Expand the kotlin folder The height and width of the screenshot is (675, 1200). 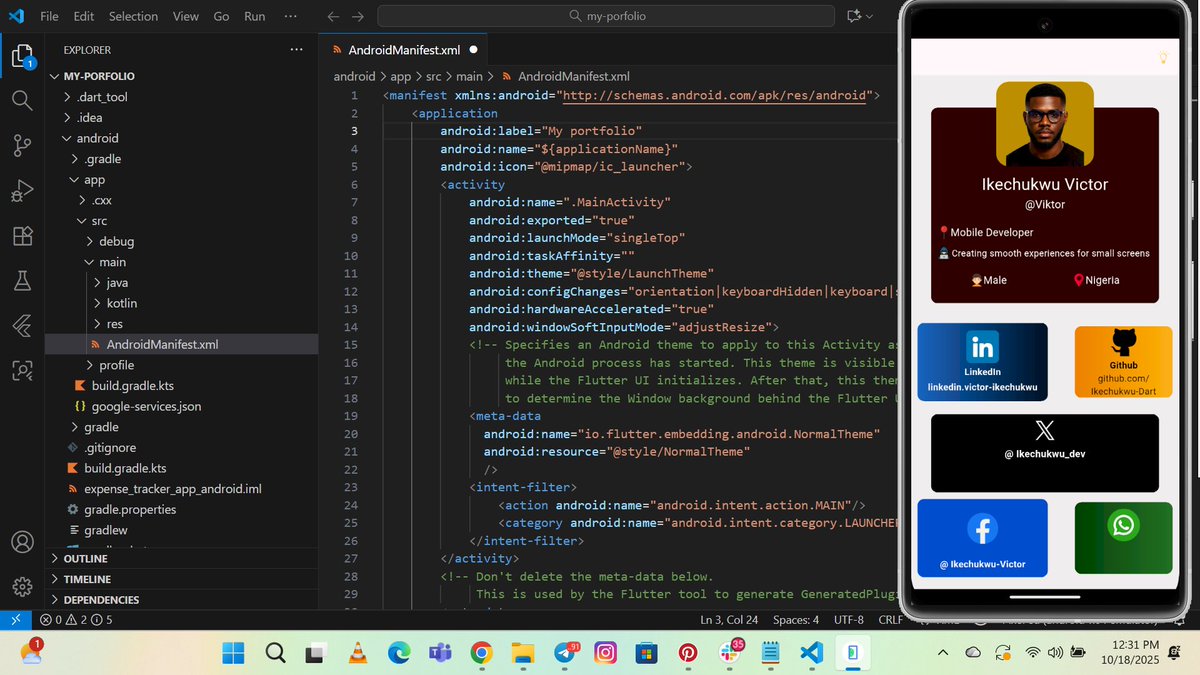click(x=182, y=303)
